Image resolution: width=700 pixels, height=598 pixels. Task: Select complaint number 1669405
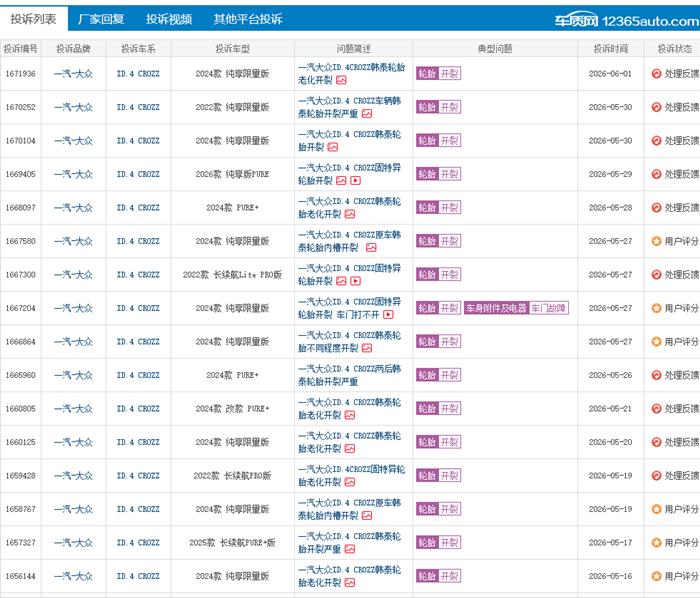[21, 174]
